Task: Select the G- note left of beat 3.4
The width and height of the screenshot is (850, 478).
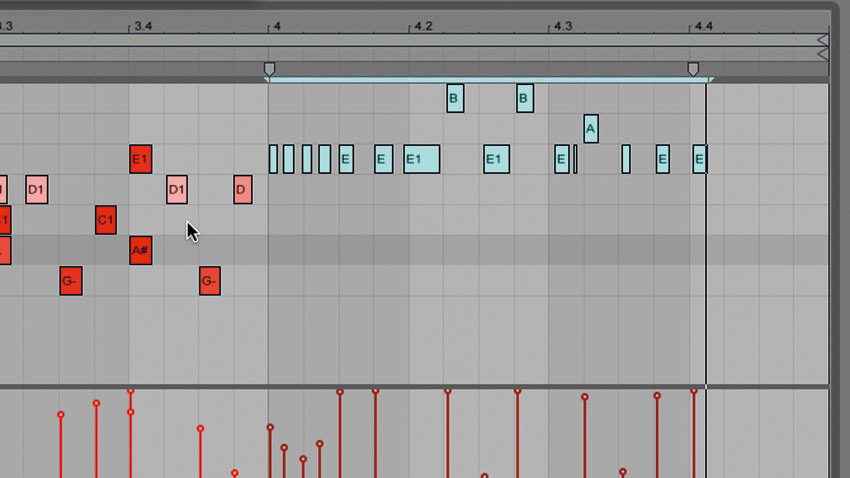Action: tap(71, 281)
